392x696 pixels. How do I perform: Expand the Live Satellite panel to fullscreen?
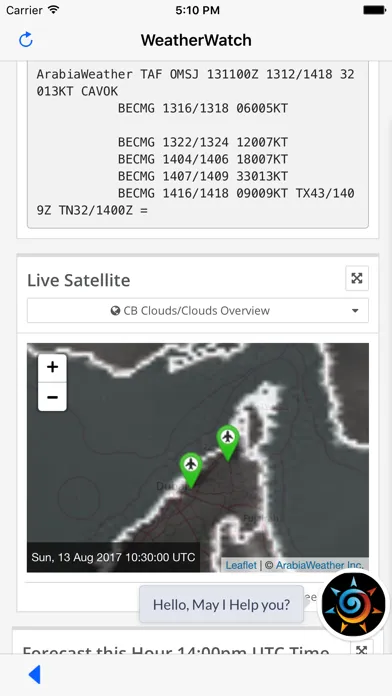point(357,278)
